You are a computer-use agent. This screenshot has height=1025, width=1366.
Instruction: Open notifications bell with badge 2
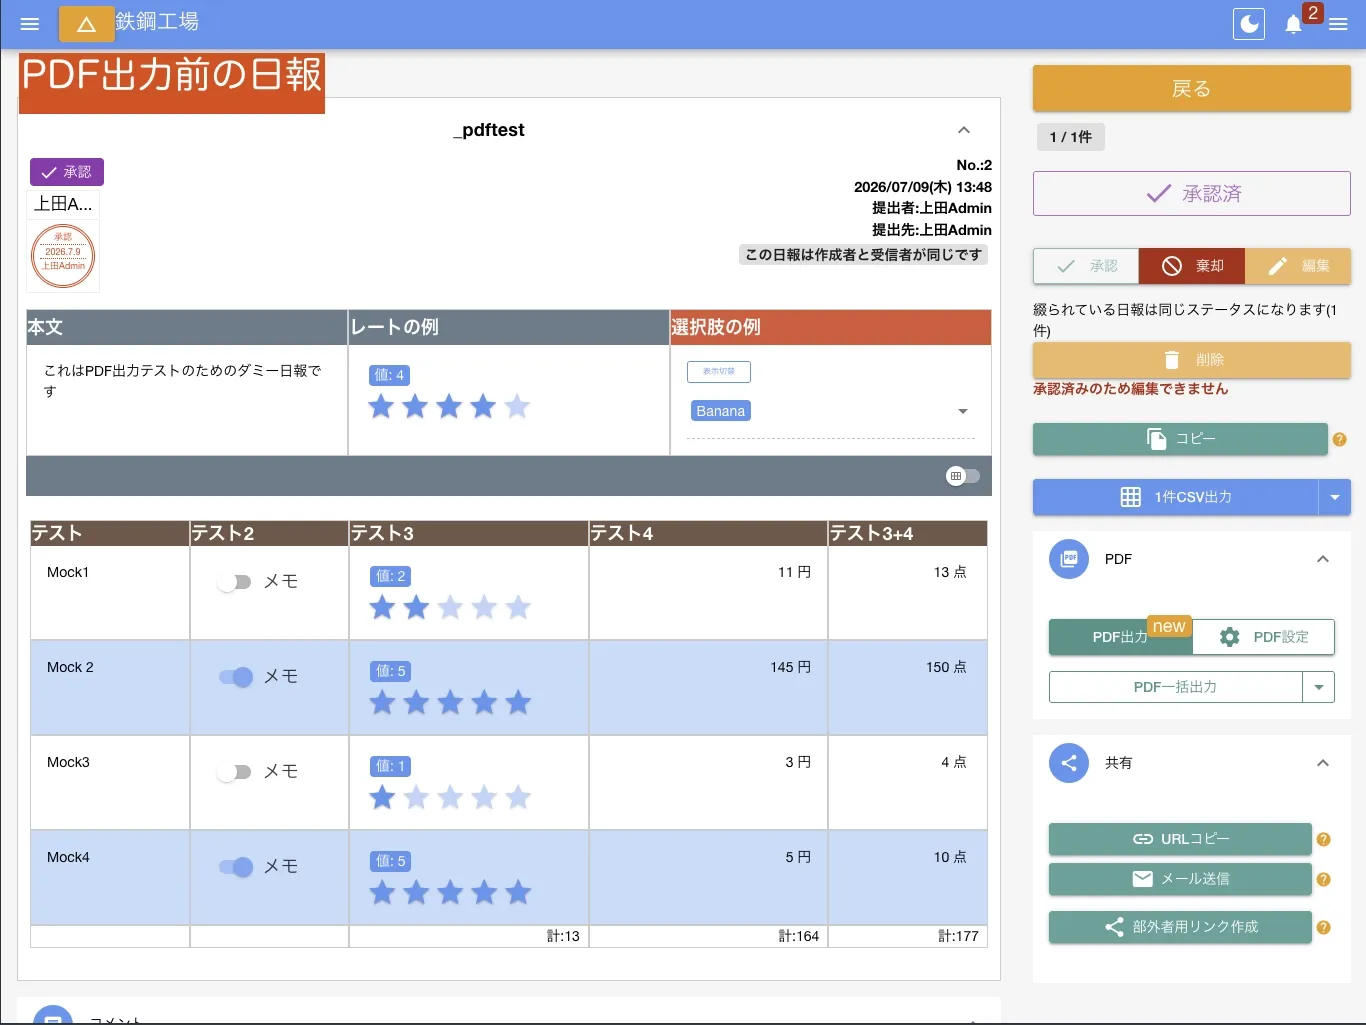(1293, 24)
